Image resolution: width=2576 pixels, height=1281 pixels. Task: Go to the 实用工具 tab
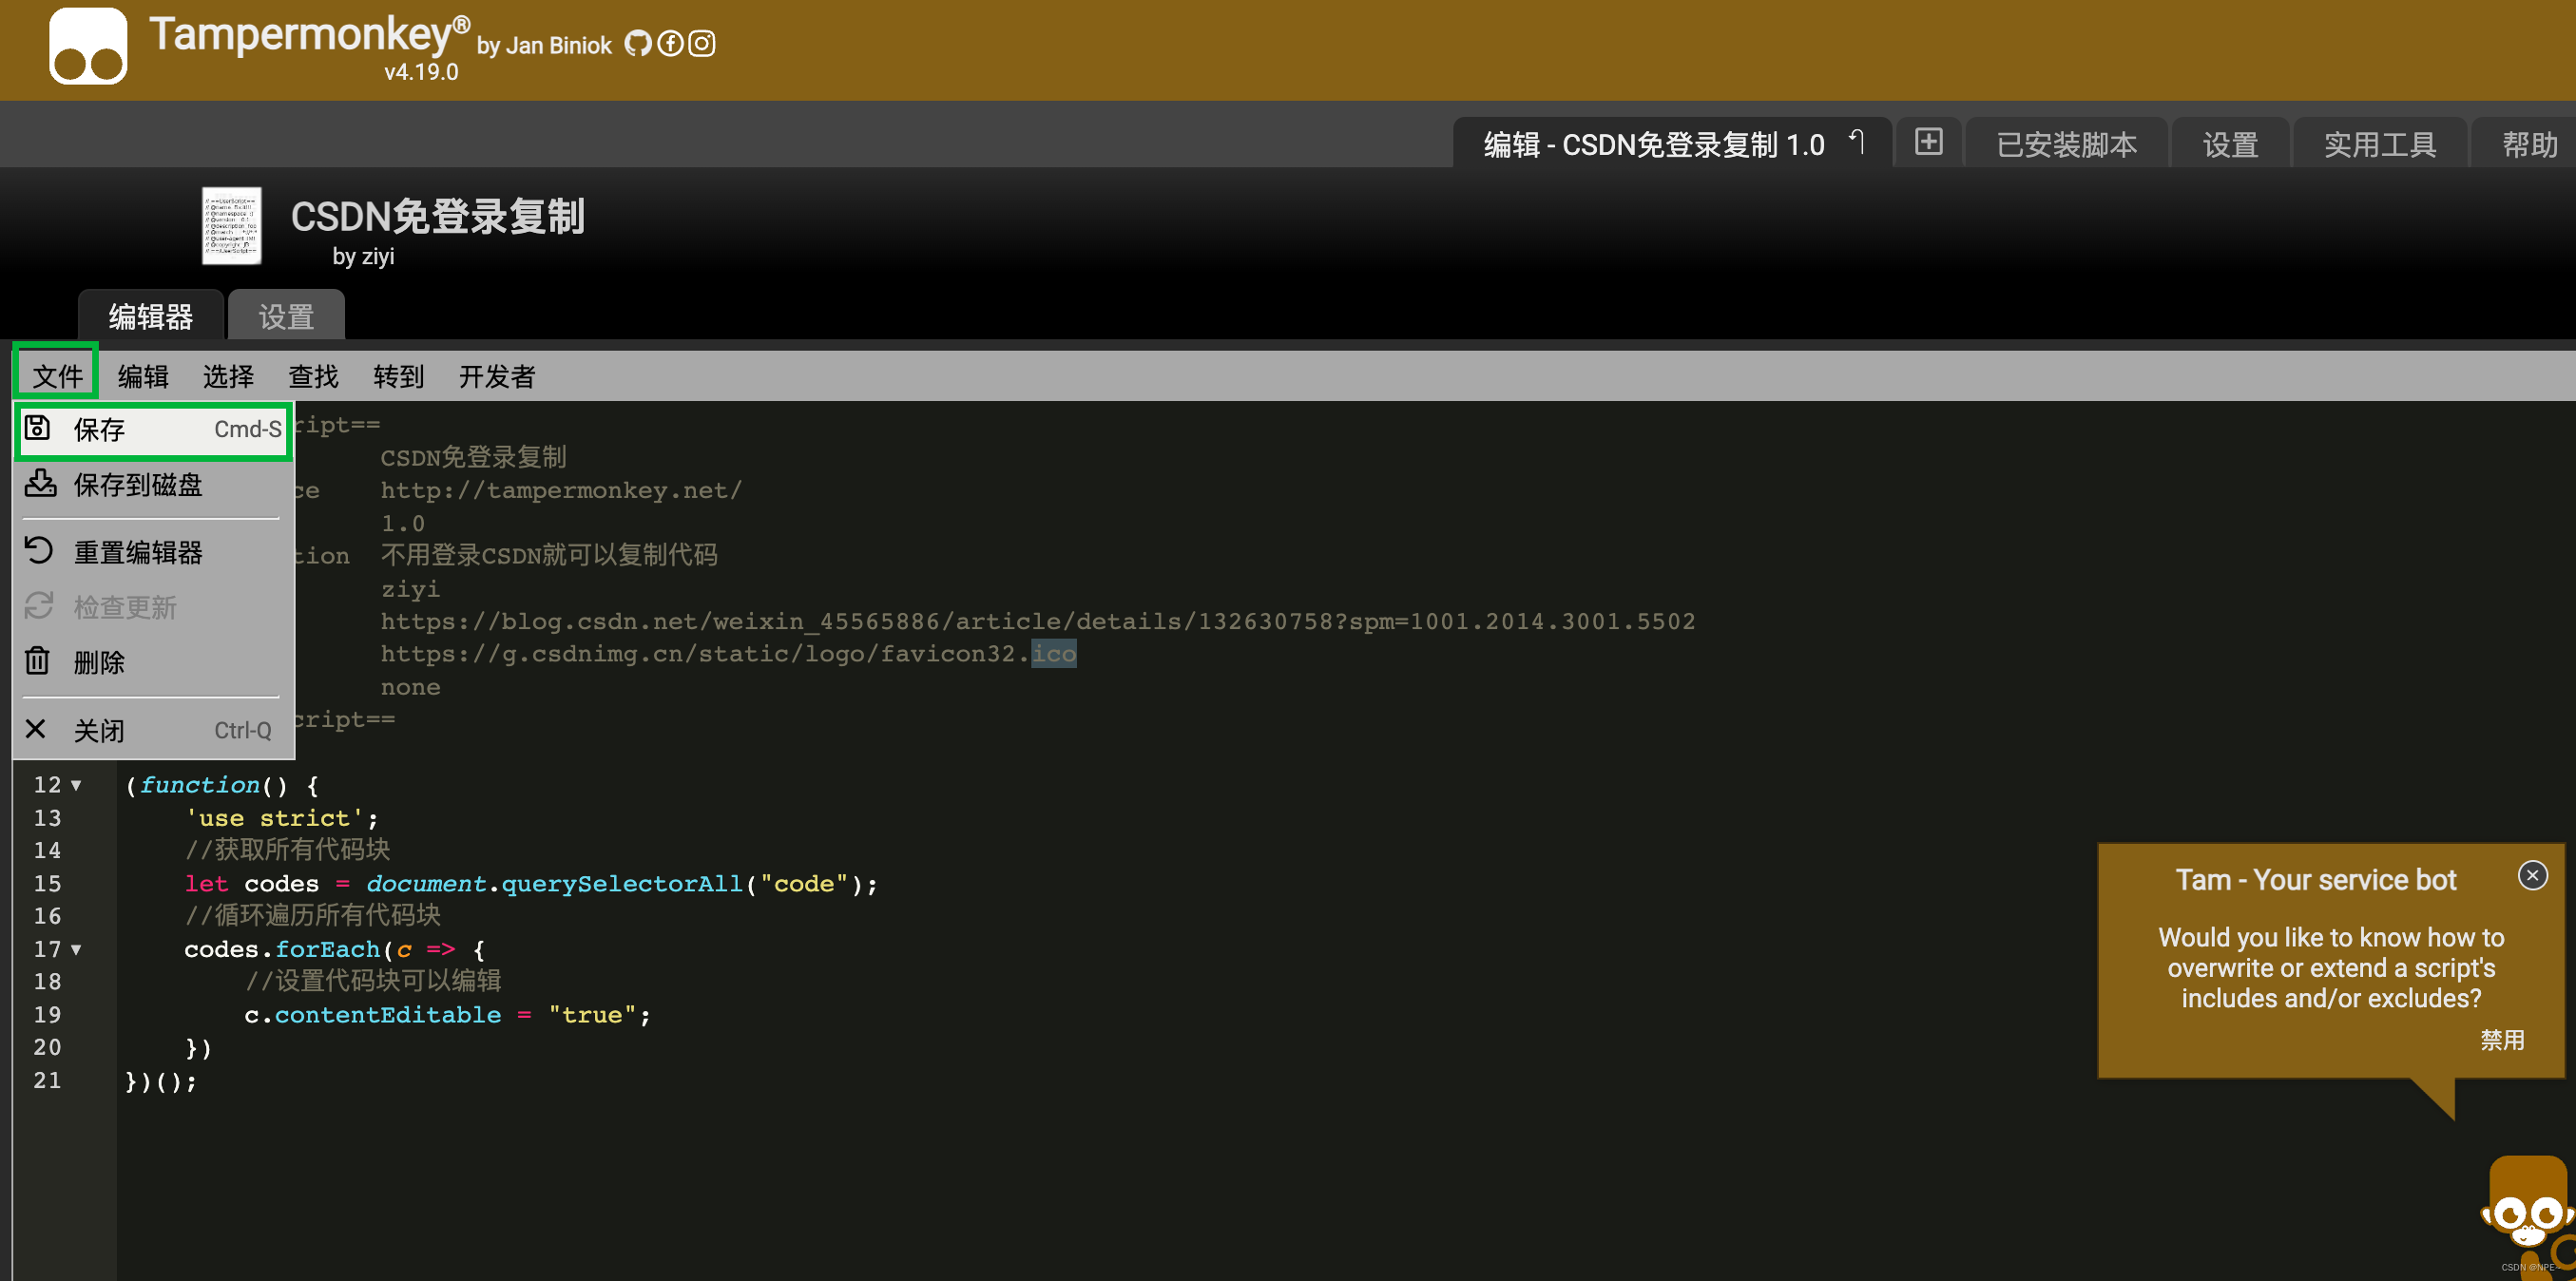(2380, 144)
